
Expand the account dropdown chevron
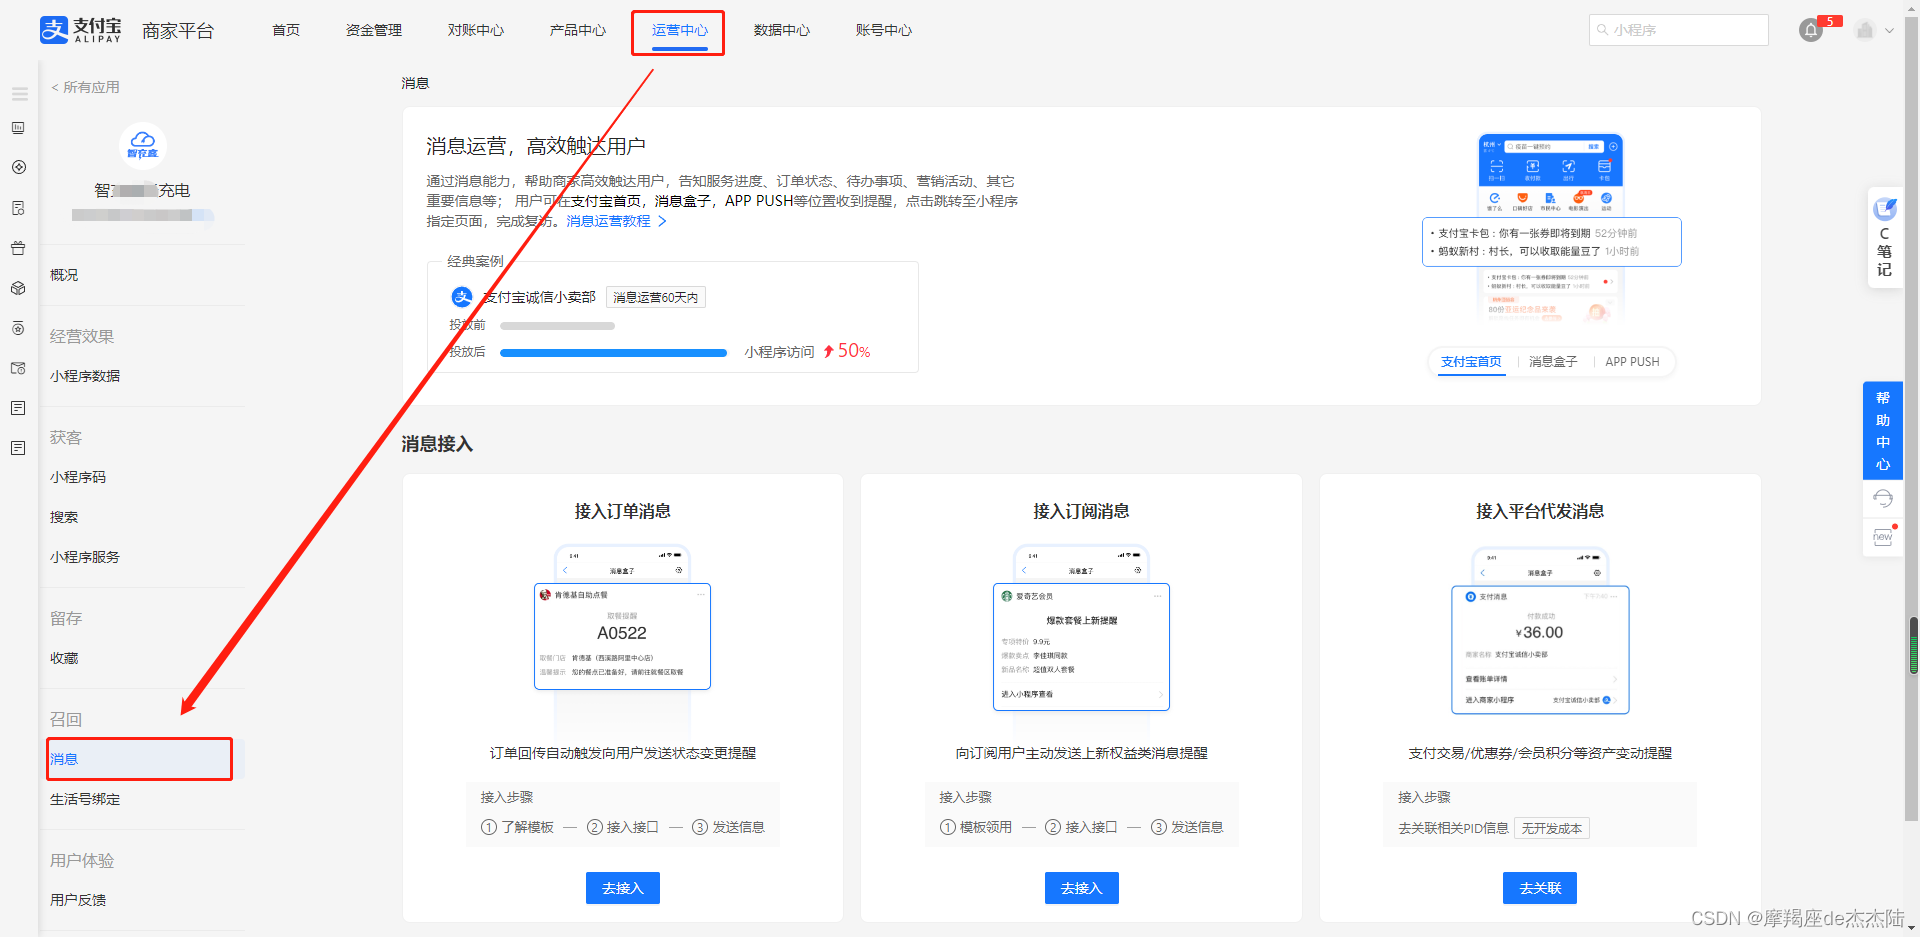point(1889,30)
